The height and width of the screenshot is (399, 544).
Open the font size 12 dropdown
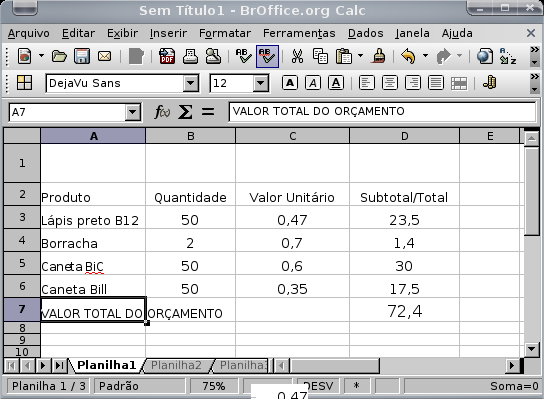point(261,83)
